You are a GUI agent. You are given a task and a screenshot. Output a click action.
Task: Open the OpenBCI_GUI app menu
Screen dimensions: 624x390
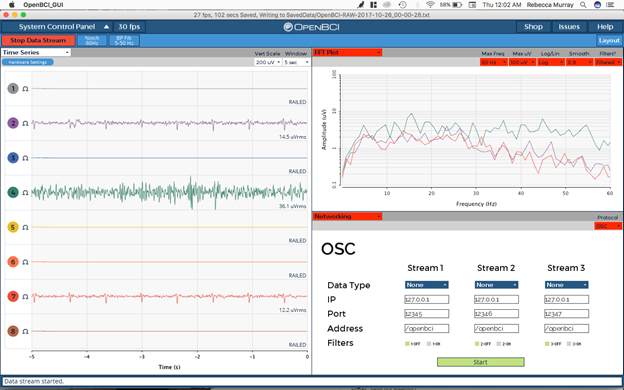(x=43, y=5)
